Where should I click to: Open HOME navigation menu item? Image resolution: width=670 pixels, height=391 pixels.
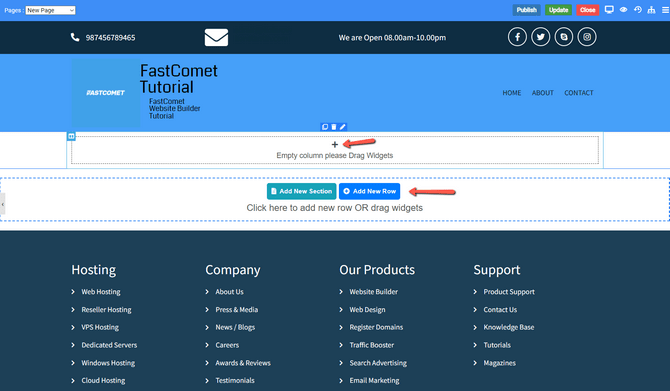(511, 93)
